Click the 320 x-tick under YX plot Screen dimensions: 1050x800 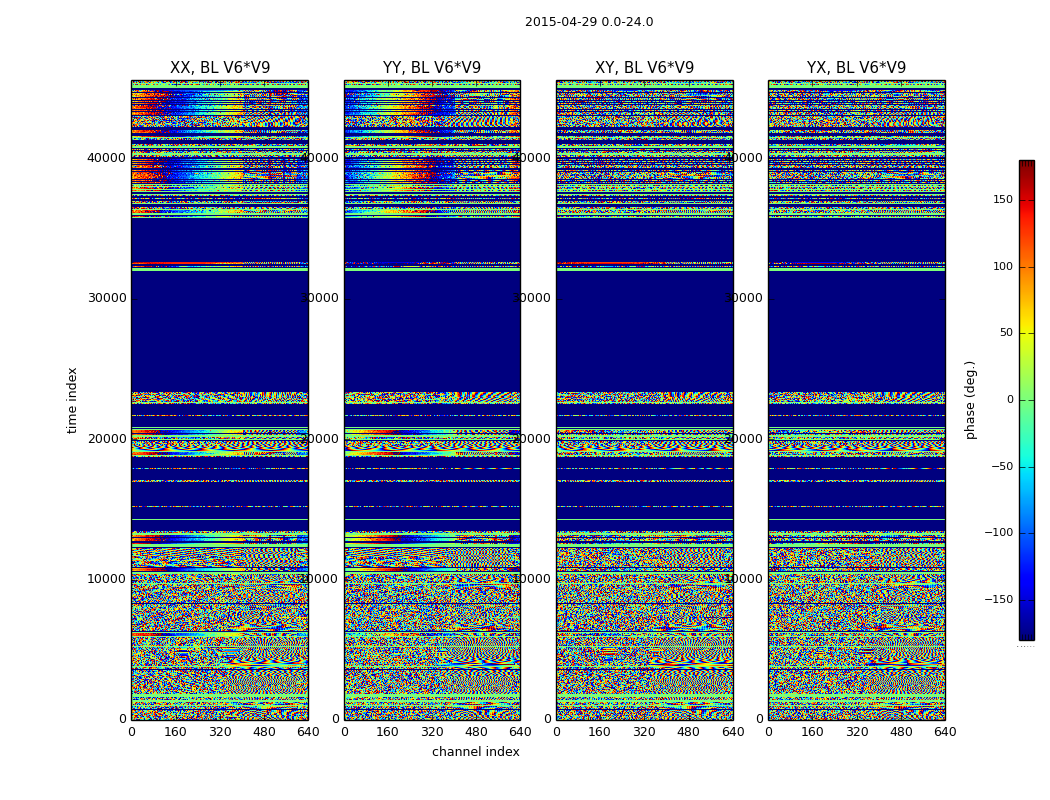pos(857,732)
